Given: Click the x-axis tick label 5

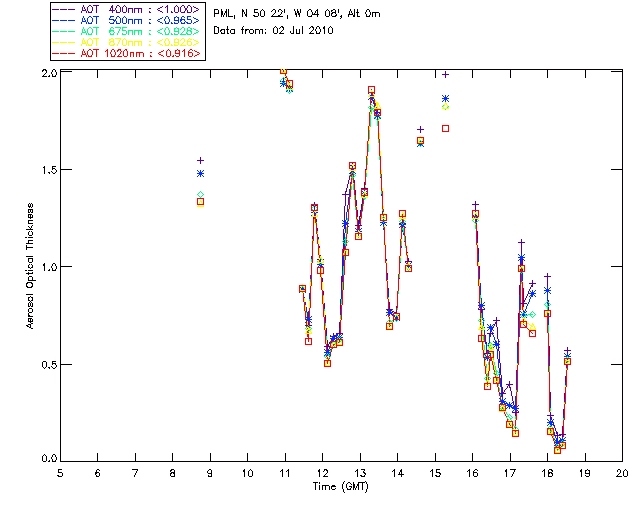Looking at the screenshot, I should click(x=60, y=472).
